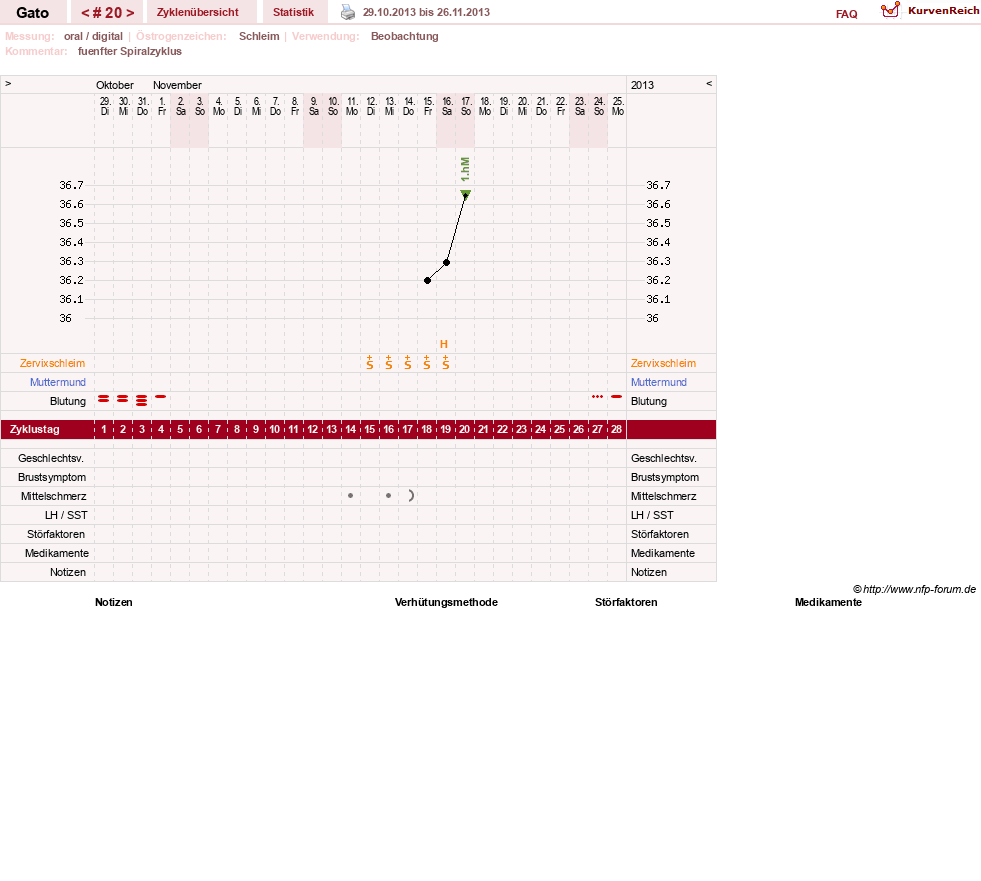This screenshot has height=881, width=981.
Task: Select the 36.2 temperature point on 15. Fr
Action: coord(427,280)
